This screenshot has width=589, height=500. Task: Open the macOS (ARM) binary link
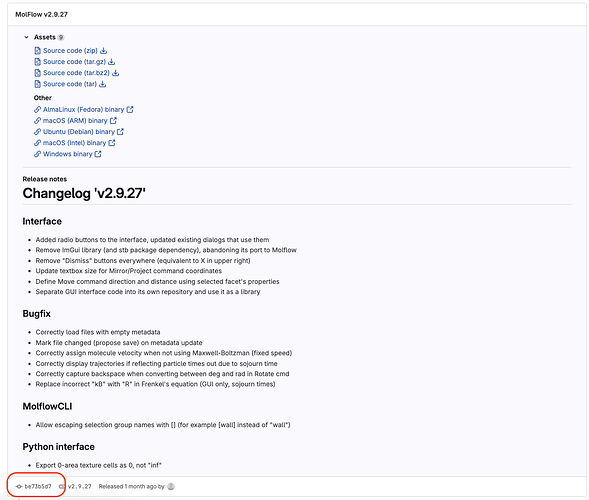coord(75,121)
